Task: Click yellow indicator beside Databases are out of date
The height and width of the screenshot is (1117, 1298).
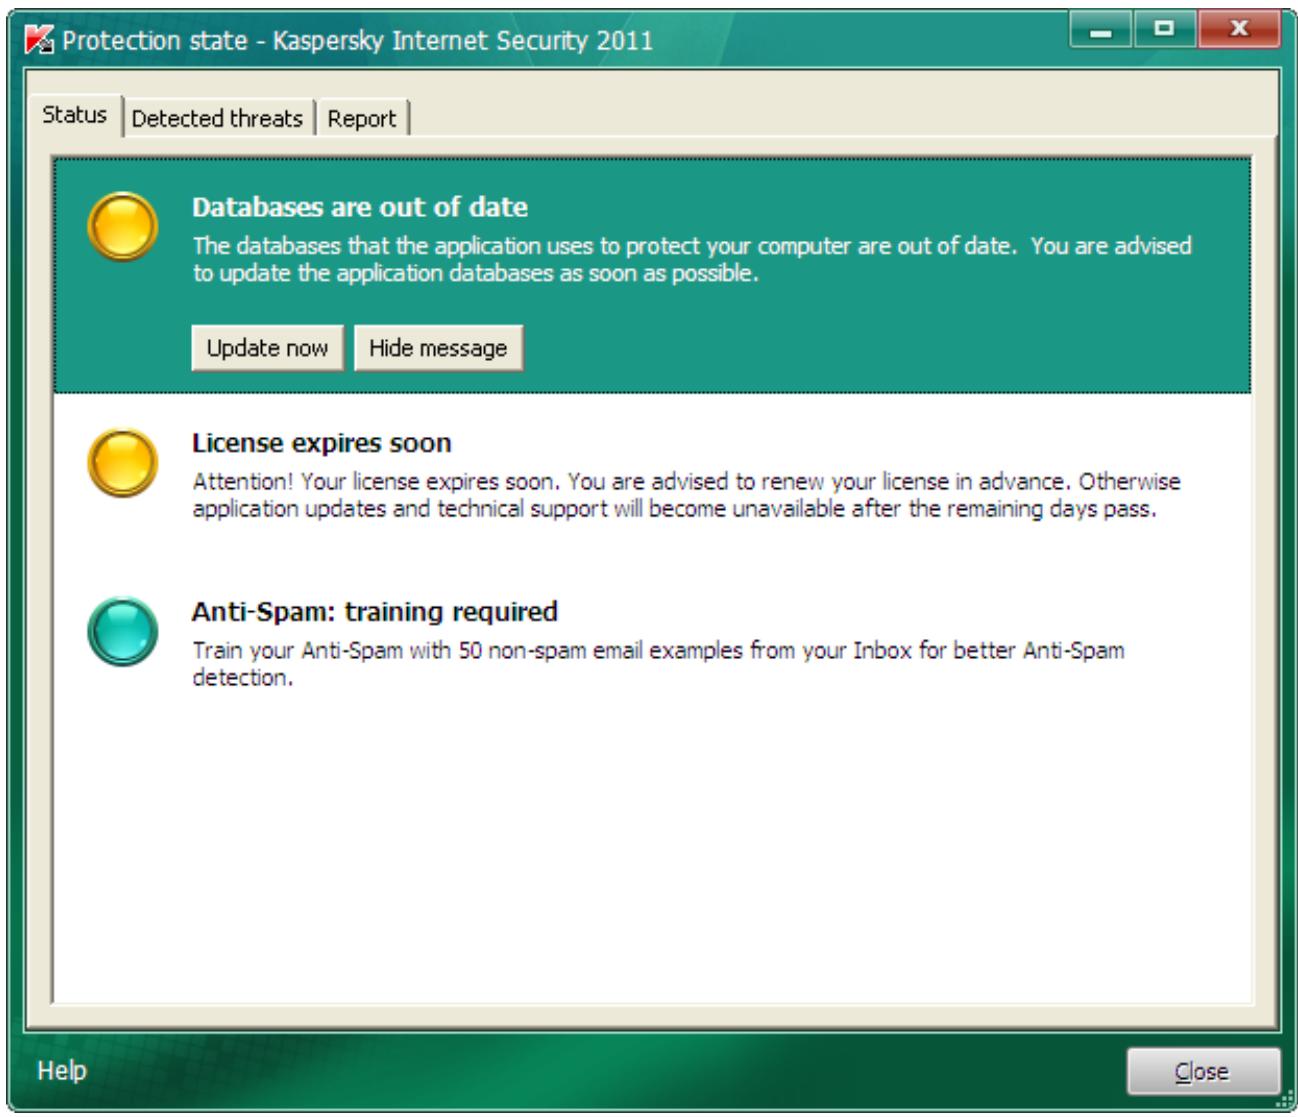Action: [122, 227]
